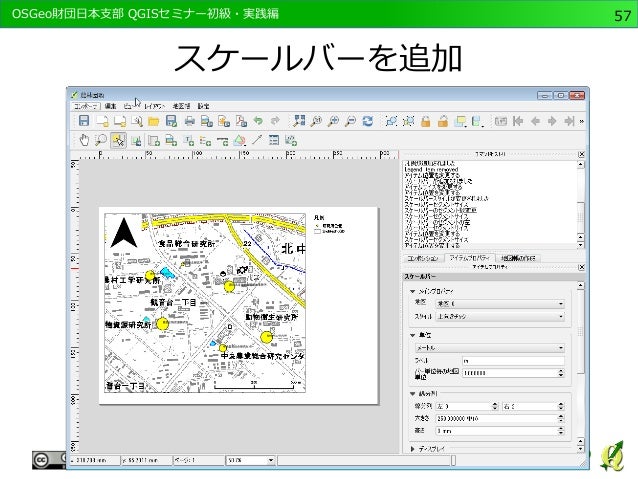The image size is (638, 479).
Task: Open the スタイル style dropdown
Action: click(500, 316)
